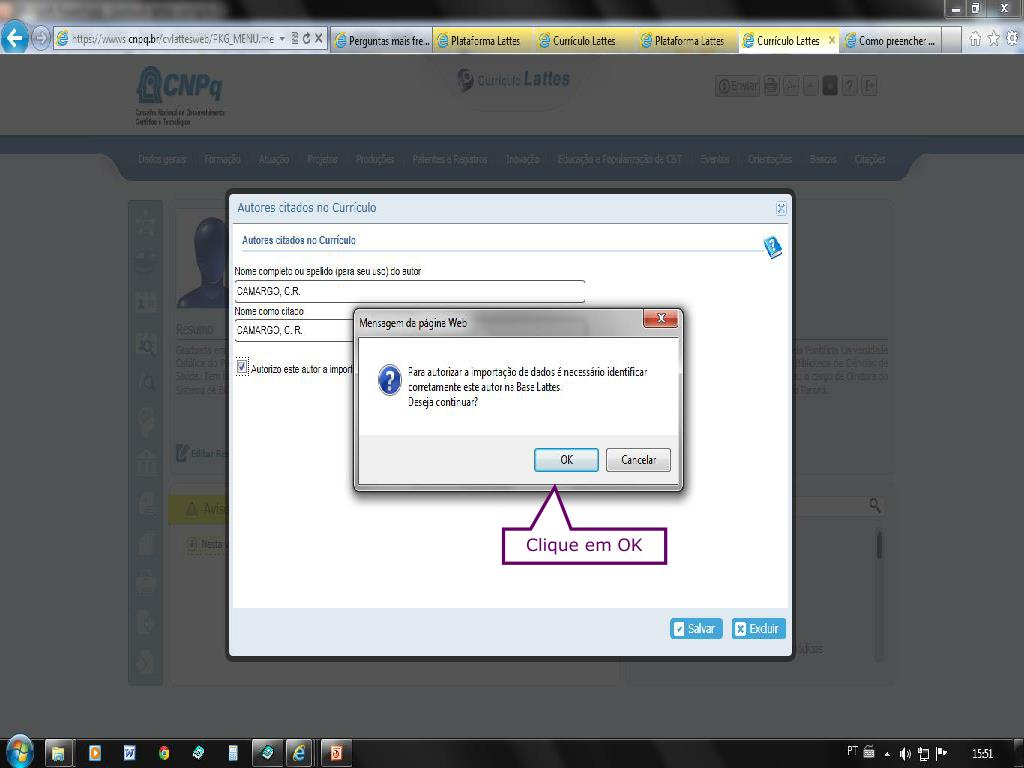Click the question mark help icon in Lattes toolbar
Image resolution: width=1024 pixels, height=768 pixels.
(850, 86)
